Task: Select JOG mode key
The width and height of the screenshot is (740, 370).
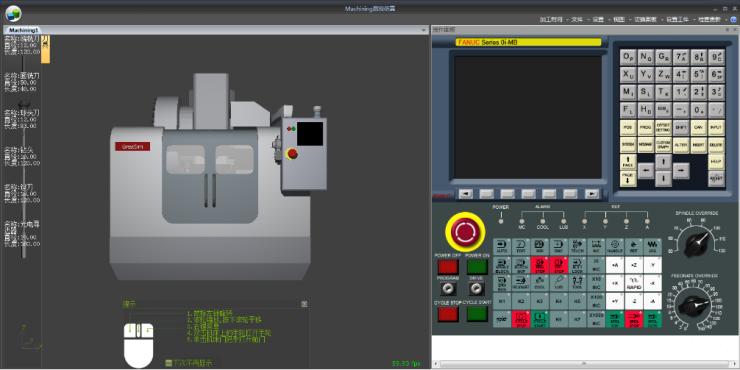Action: 653,246
